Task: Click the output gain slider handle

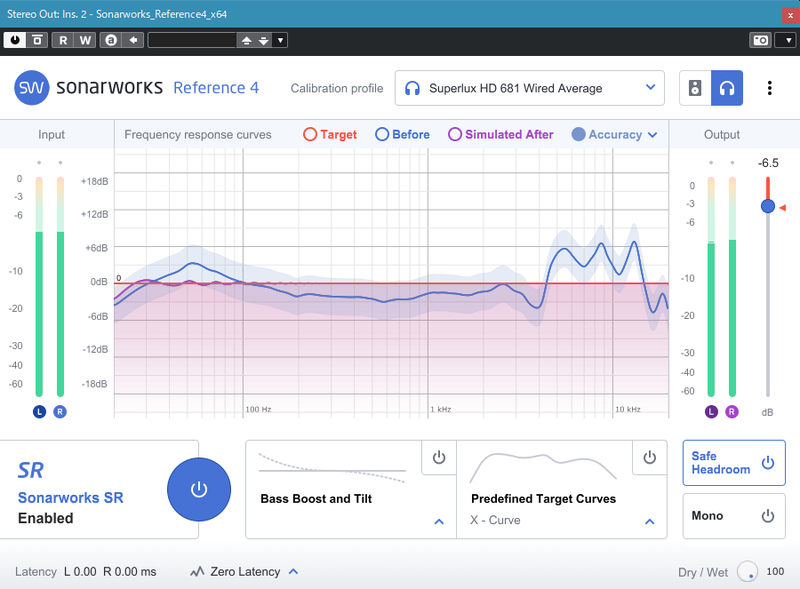Action: pos(768,206)
